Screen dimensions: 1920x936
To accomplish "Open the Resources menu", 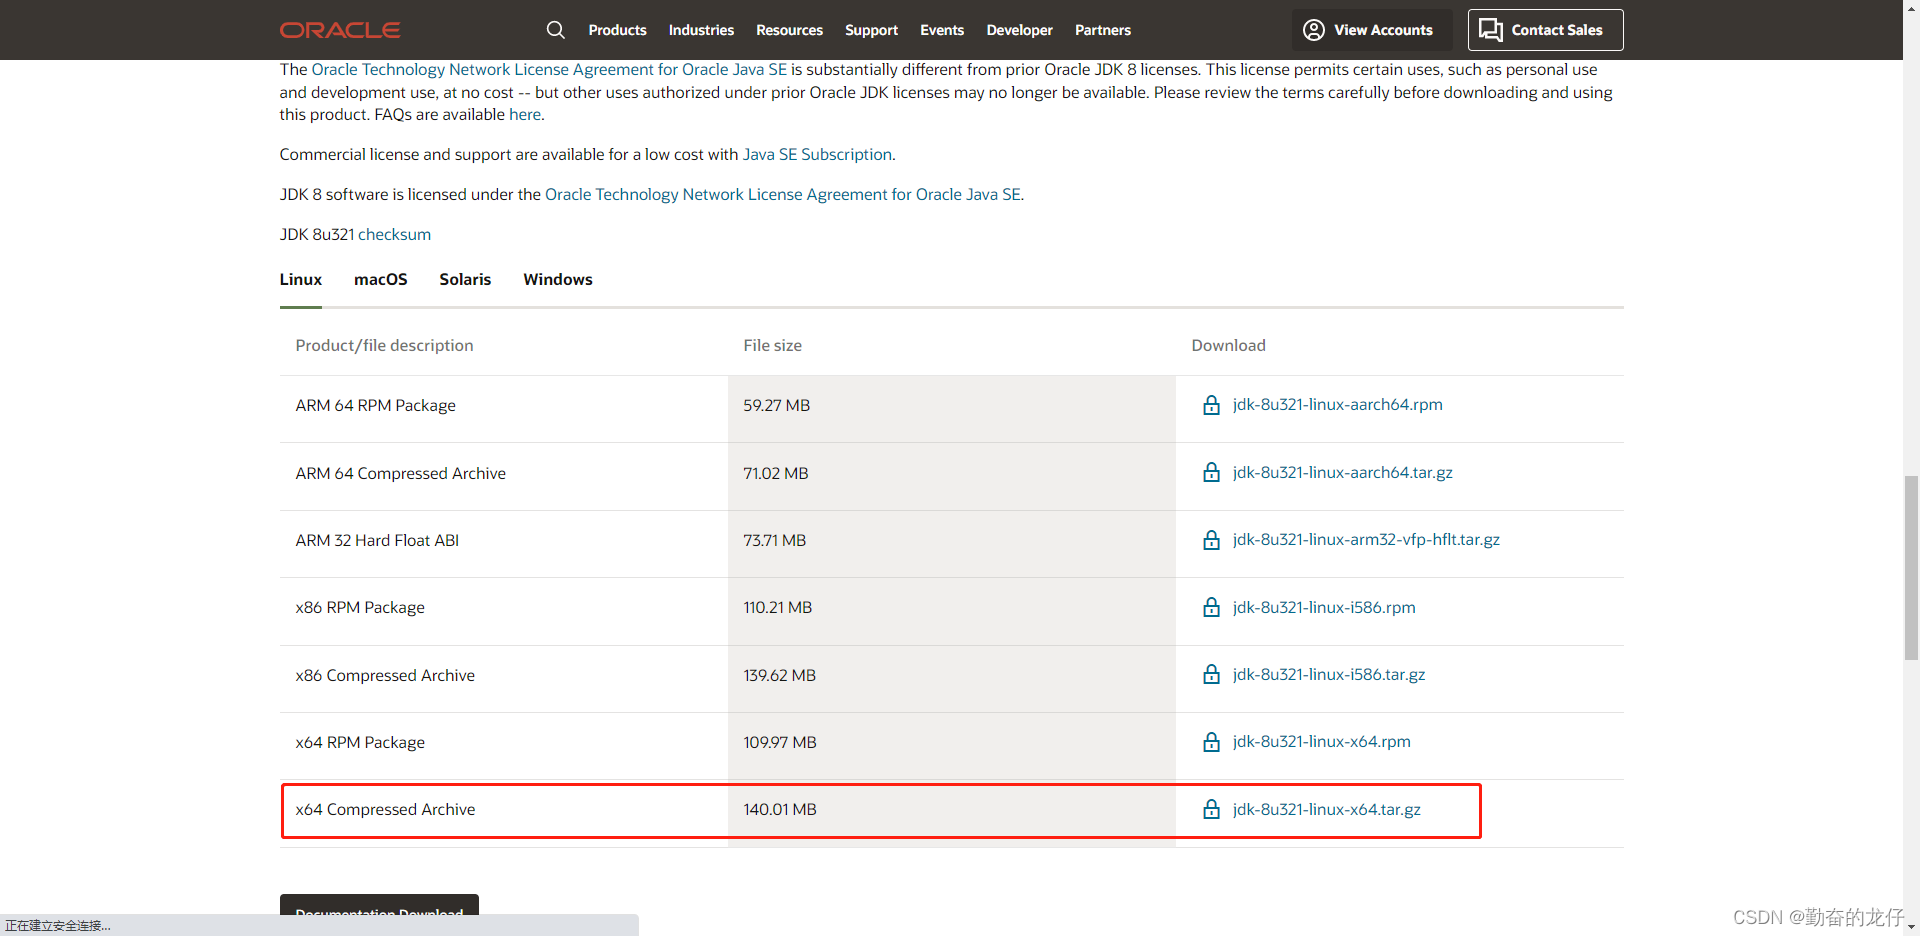I will point(789,30).
